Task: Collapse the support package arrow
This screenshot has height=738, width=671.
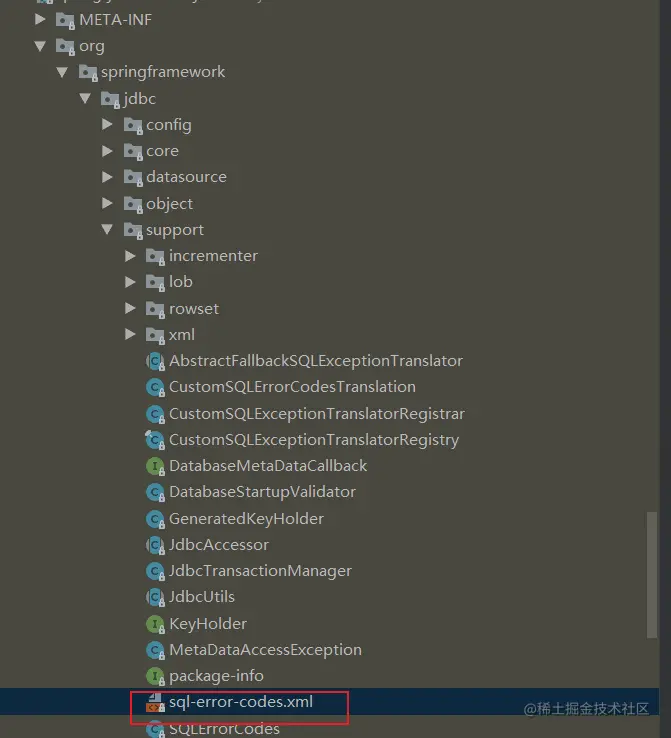Action: point(107,229)
